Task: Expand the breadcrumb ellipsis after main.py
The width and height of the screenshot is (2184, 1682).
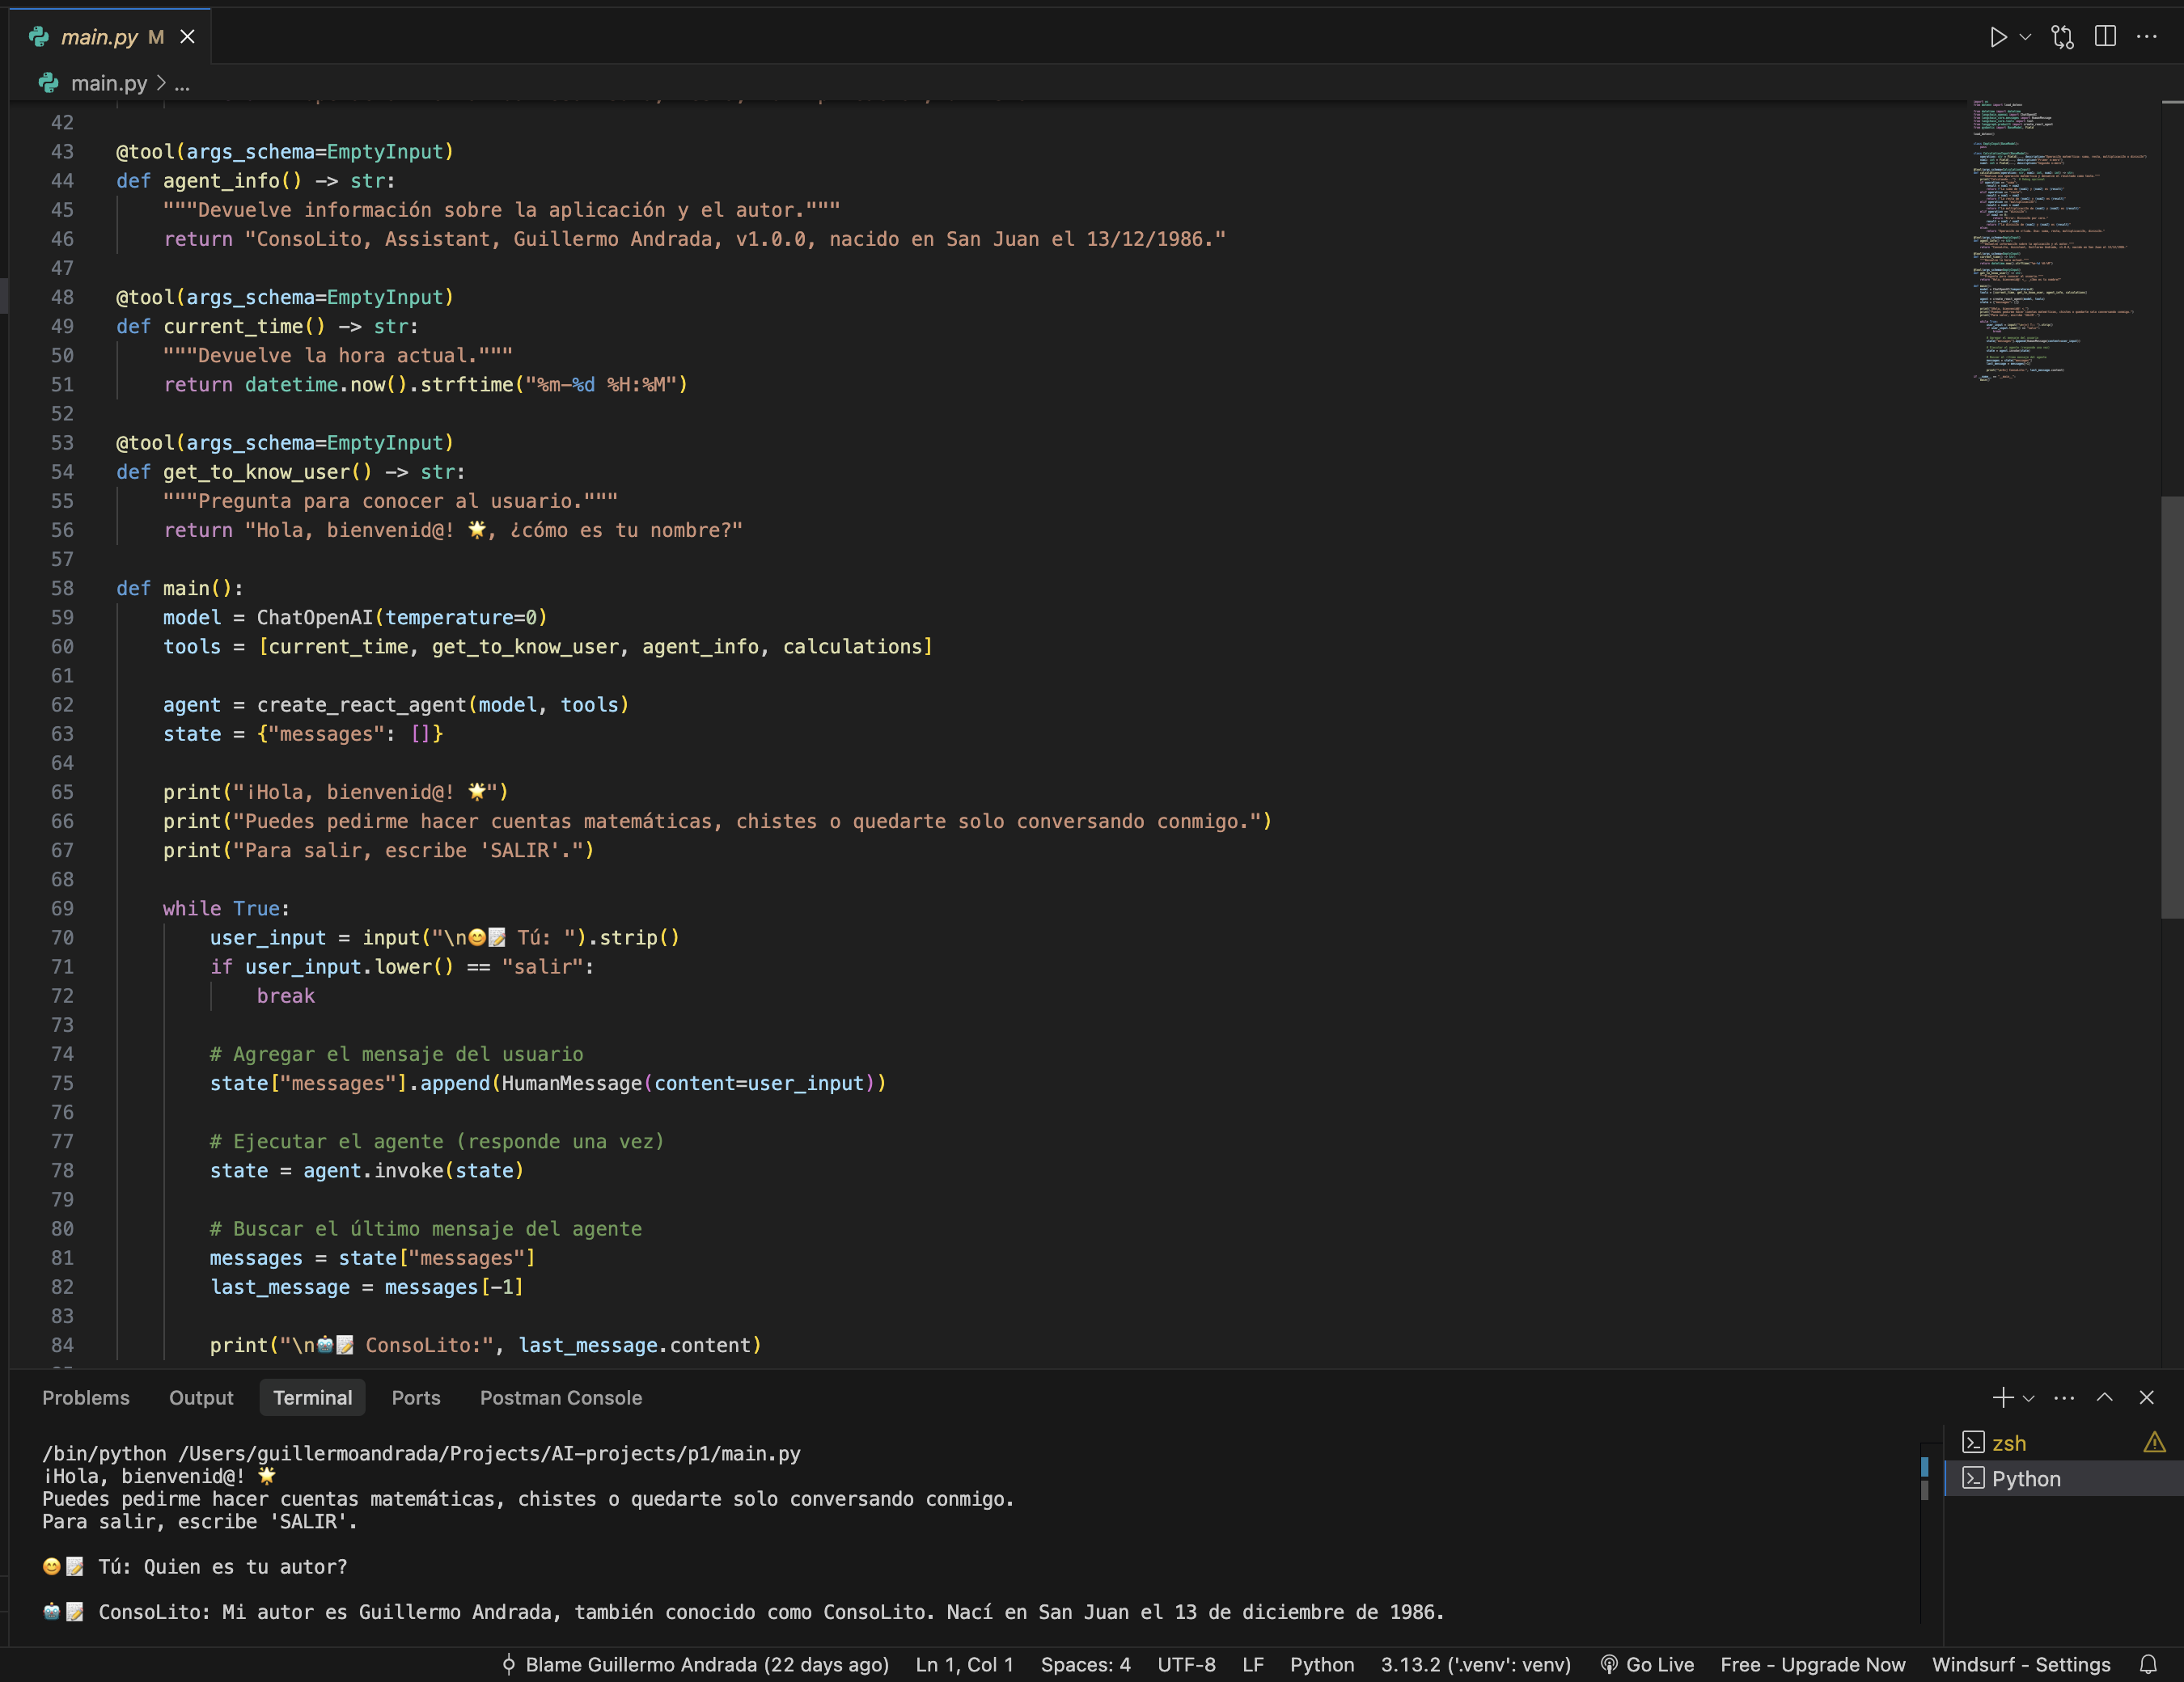Action: click(182, 84)
